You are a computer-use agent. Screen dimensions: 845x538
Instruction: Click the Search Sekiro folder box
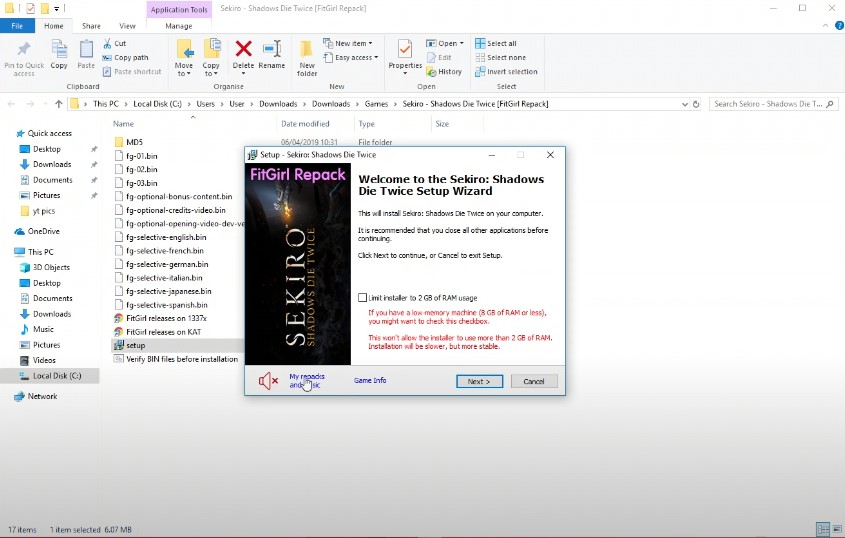774,104
